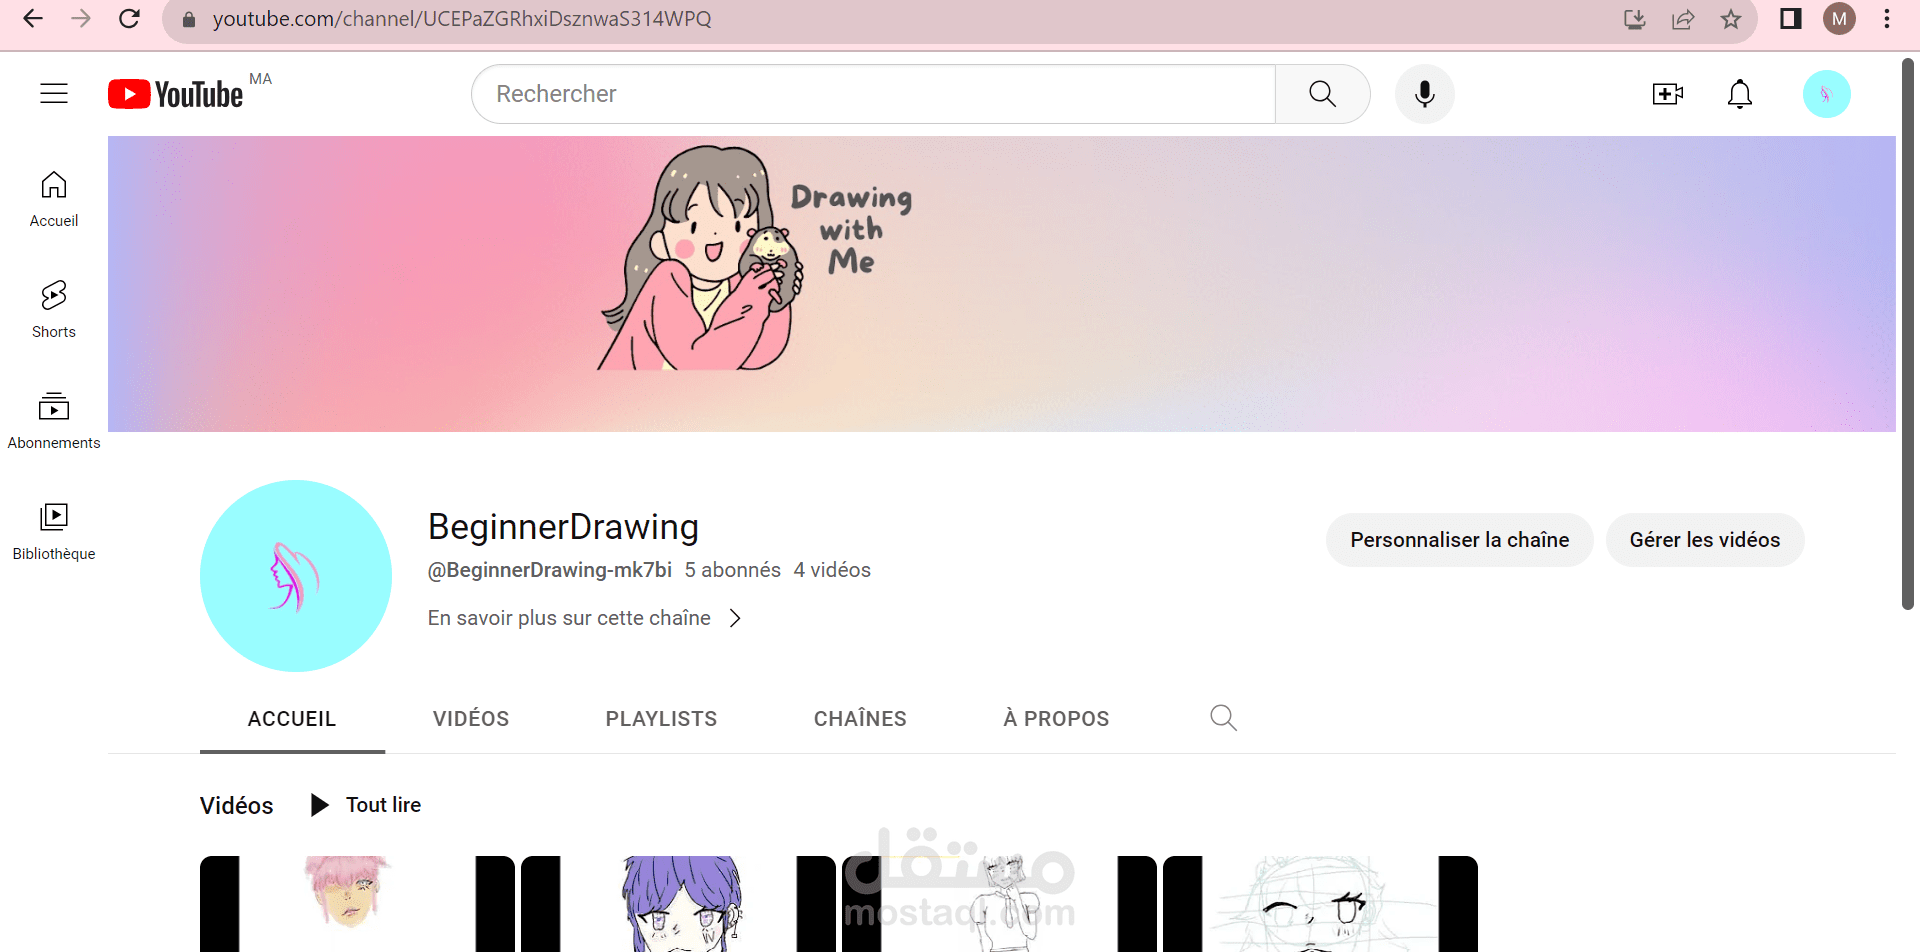Open Bibliothèque in the sidebar

pyautogui.click(x=54, y=532)
